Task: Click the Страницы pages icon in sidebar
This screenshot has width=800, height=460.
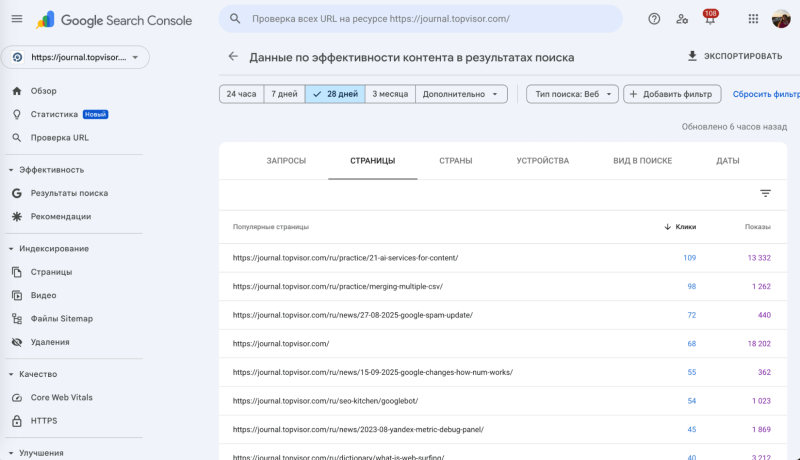Action: (17, 272)
